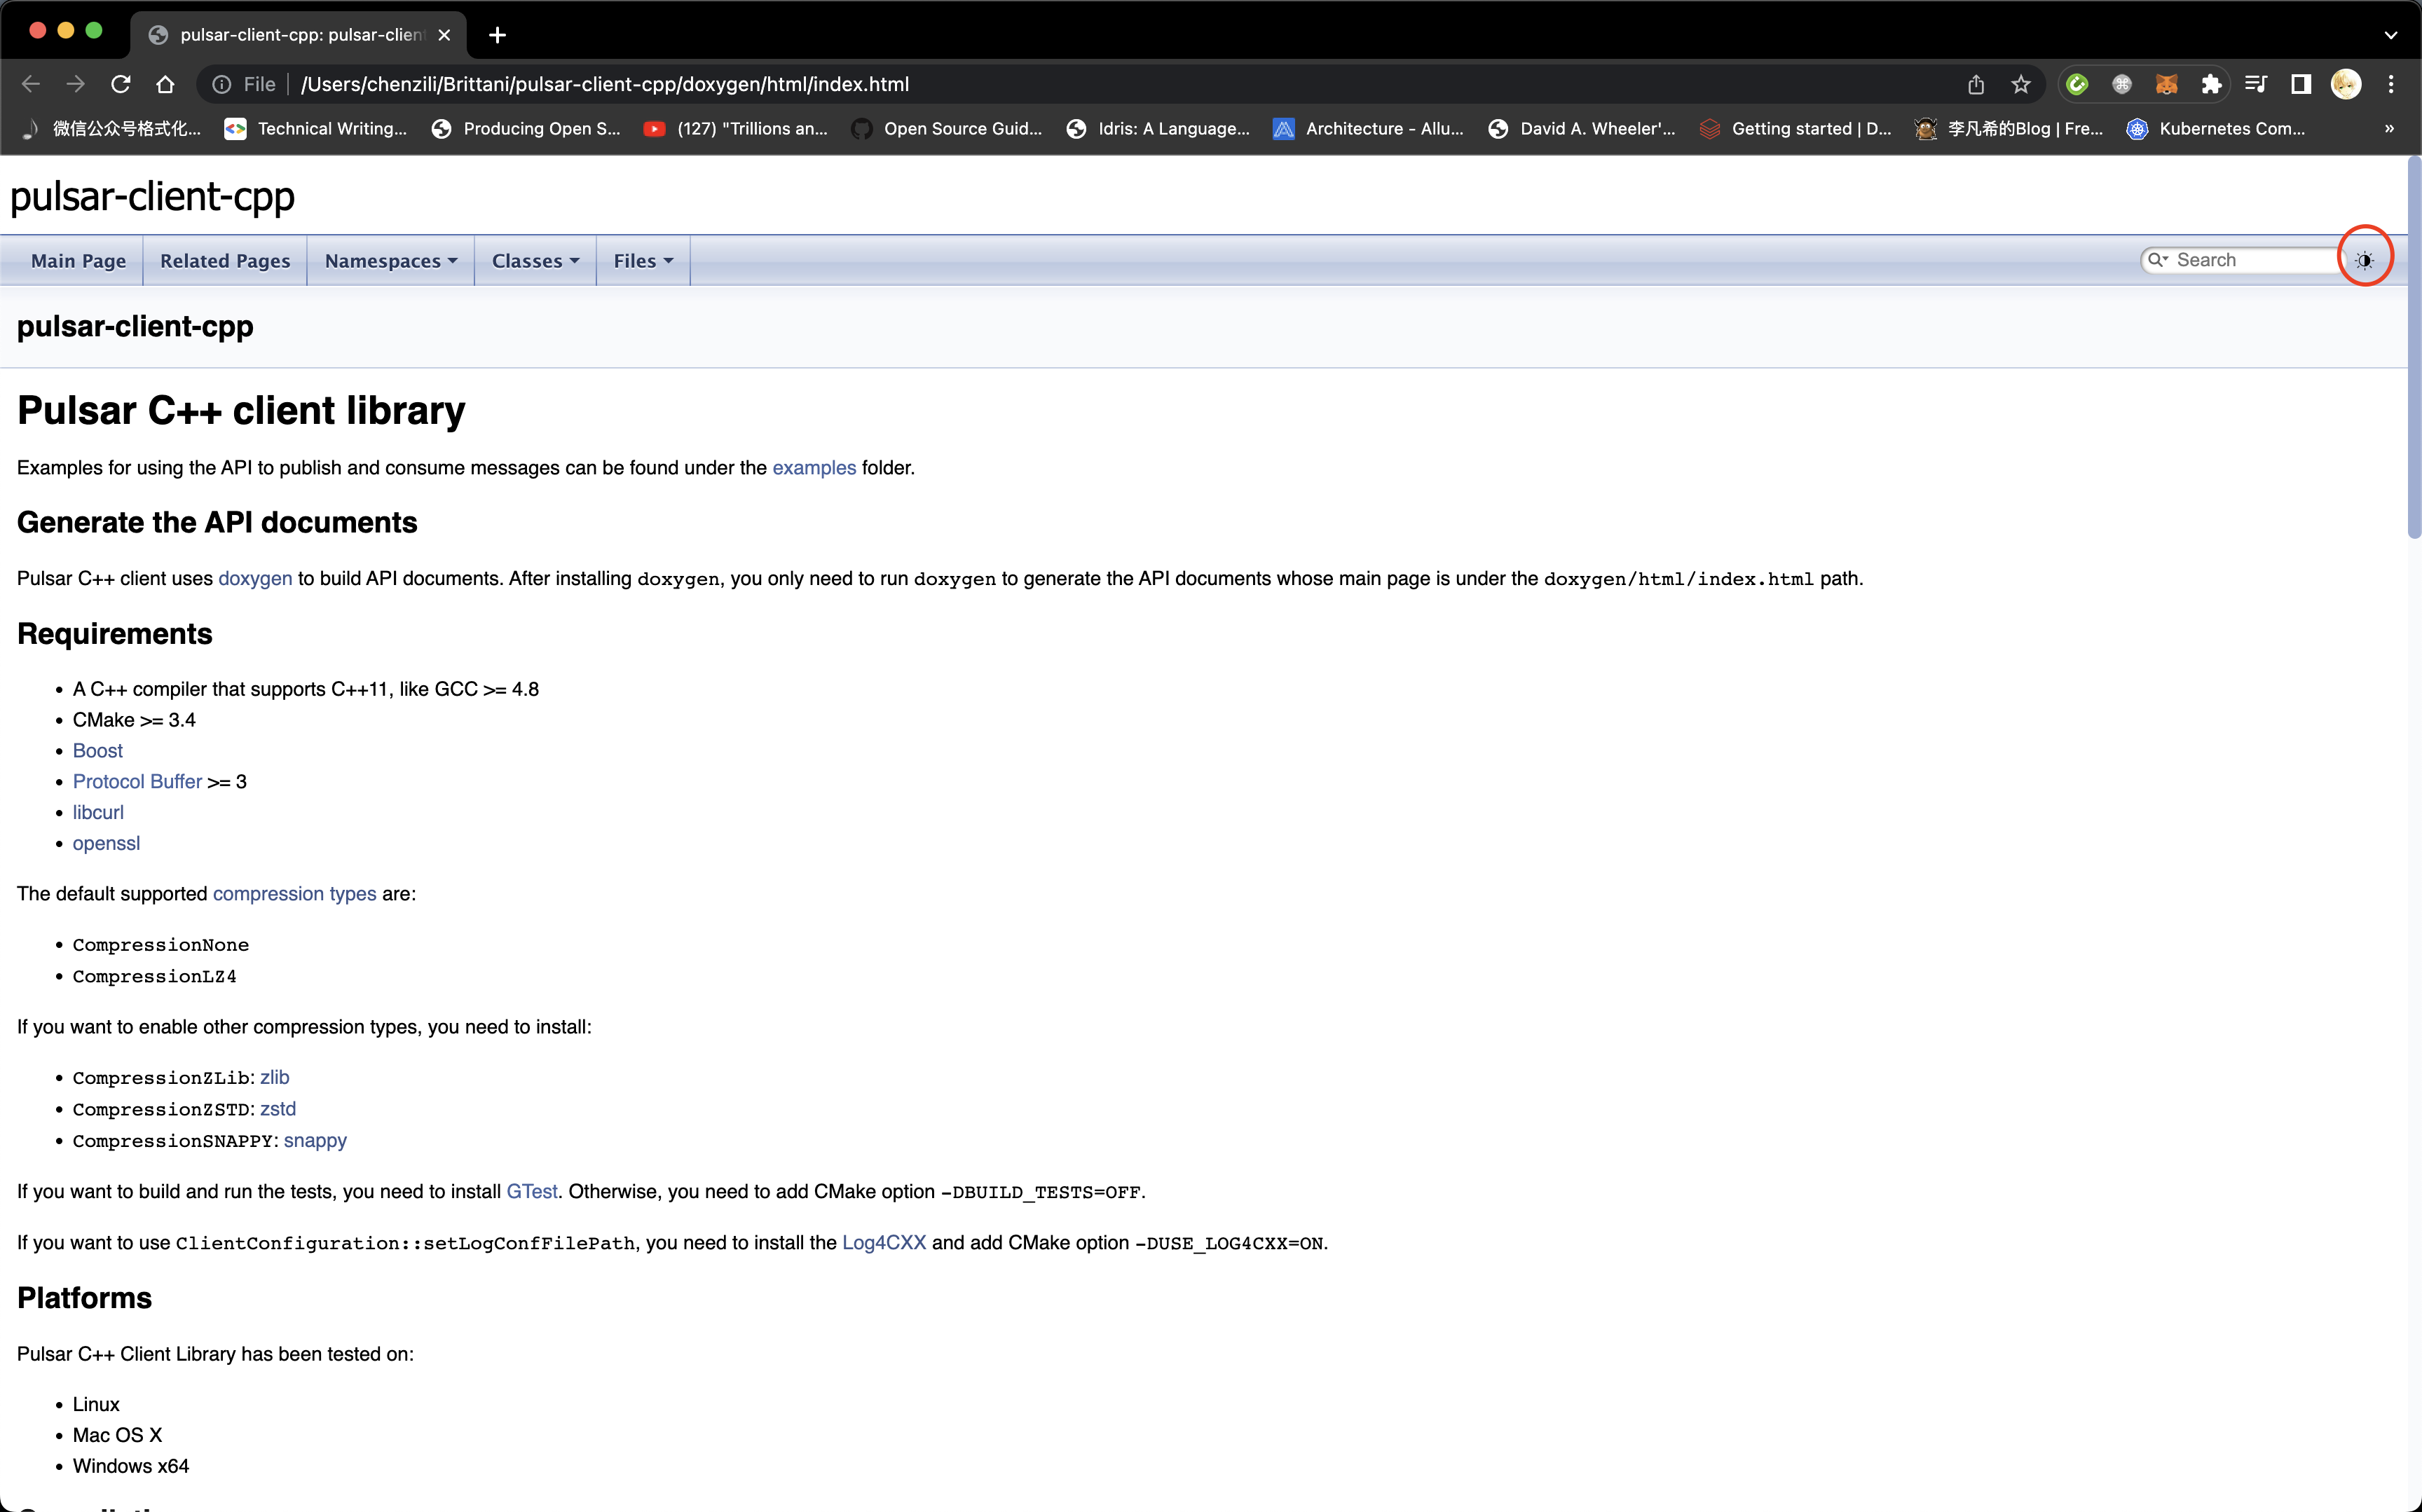The image size is (2422, 1512).
Task: Show hidden bookmarks with the chevron
Action: 2389,129
